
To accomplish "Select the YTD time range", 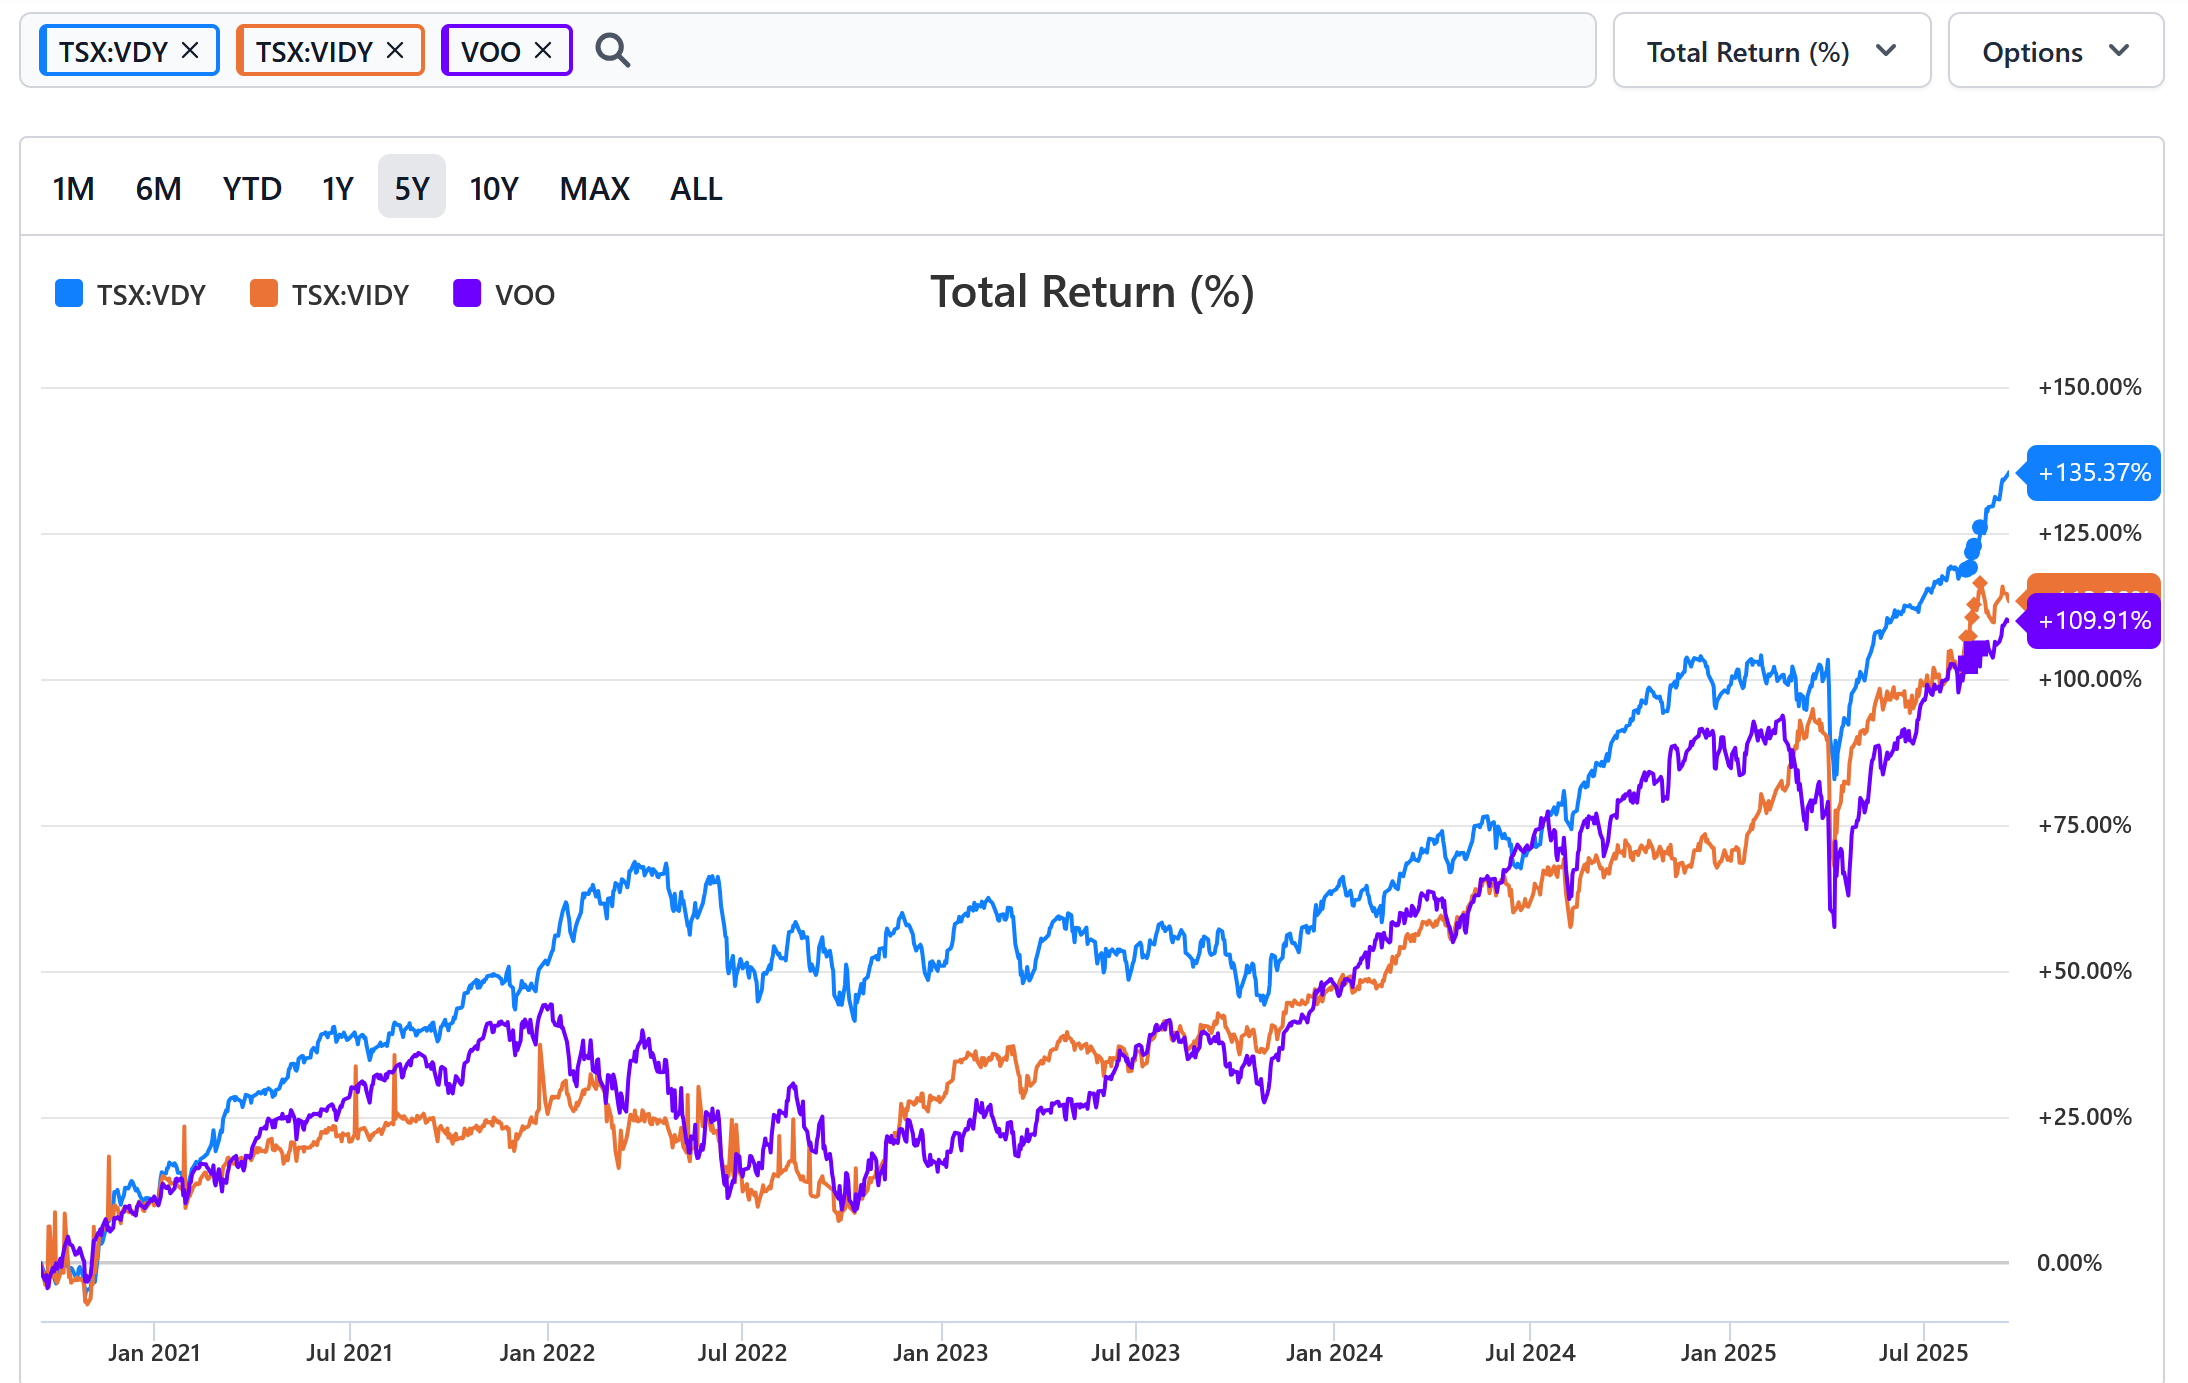I will pyautogui.click(x=252, y=188).
